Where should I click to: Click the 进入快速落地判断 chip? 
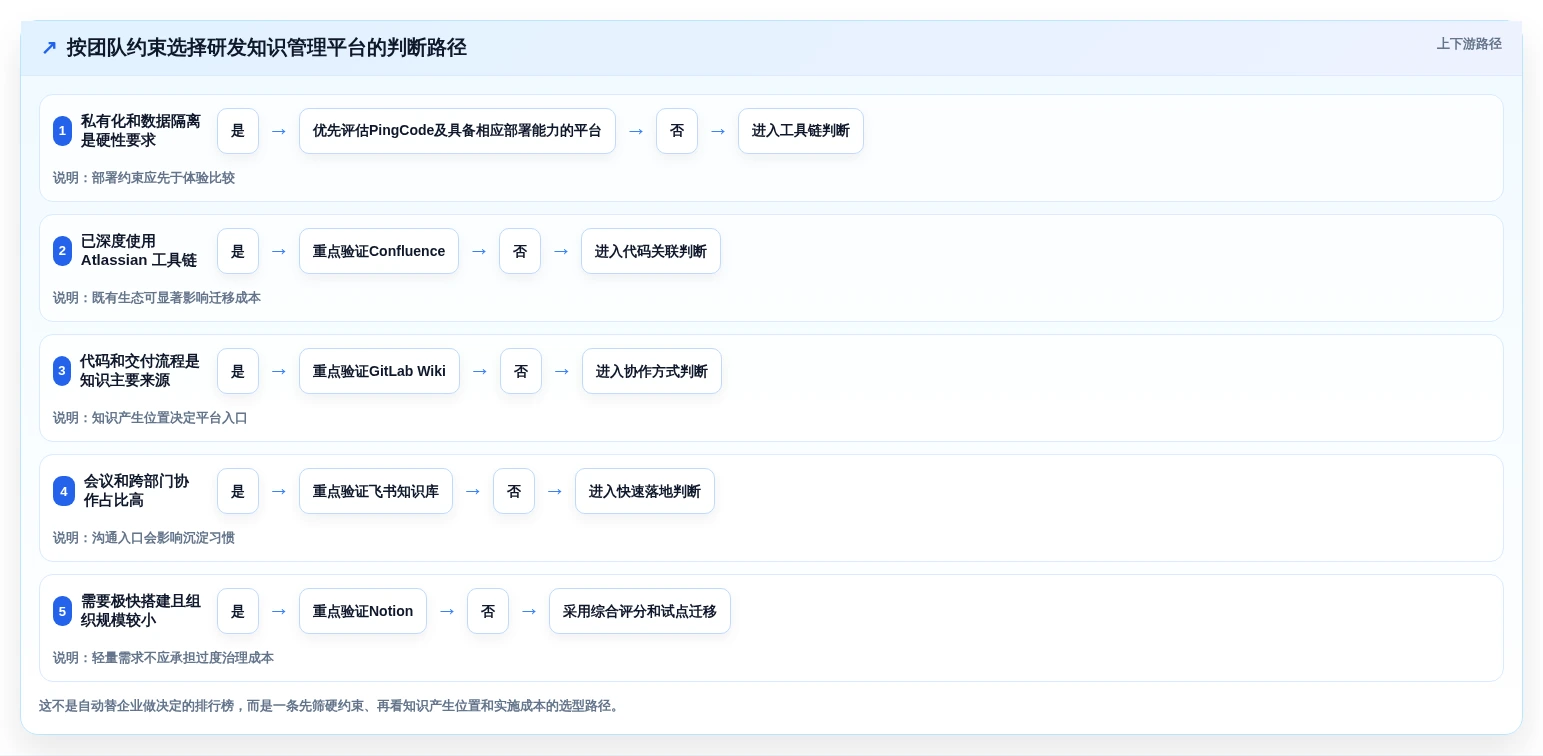[645, 491]
